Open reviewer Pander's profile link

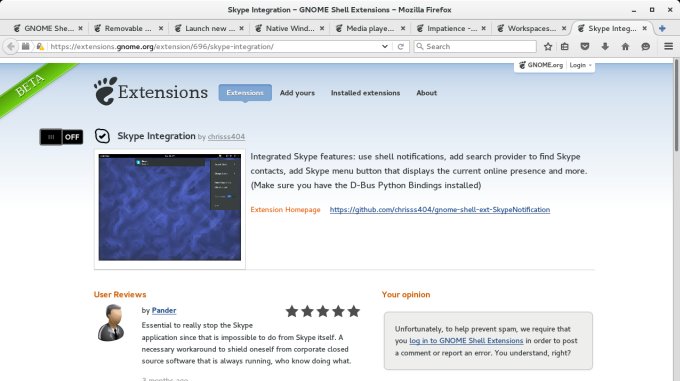tap(164, 310)
